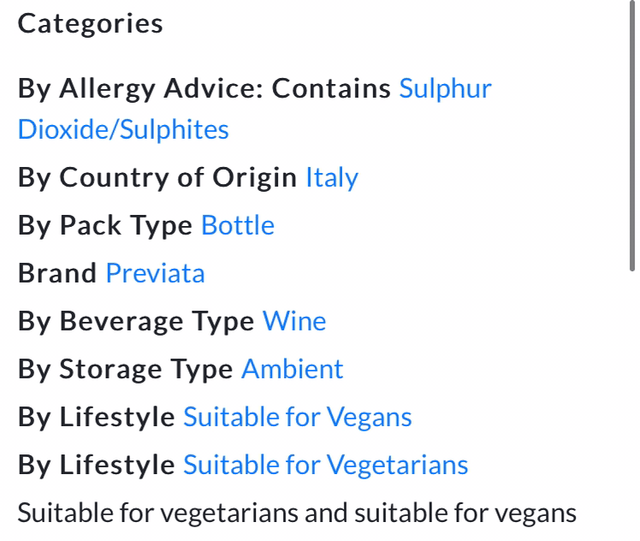Follow the Suitable for Vegetarians link
Viewport: 640px width, 541px height.
(325, 466)
